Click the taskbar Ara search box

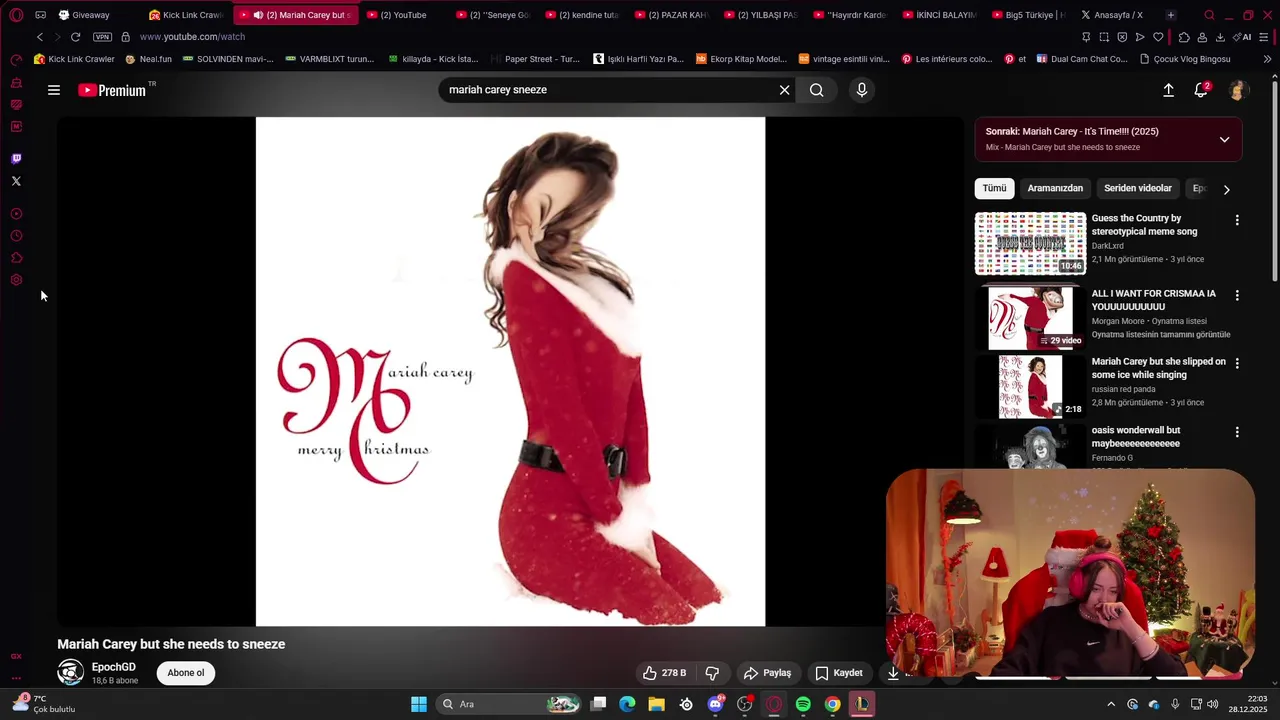510,704
